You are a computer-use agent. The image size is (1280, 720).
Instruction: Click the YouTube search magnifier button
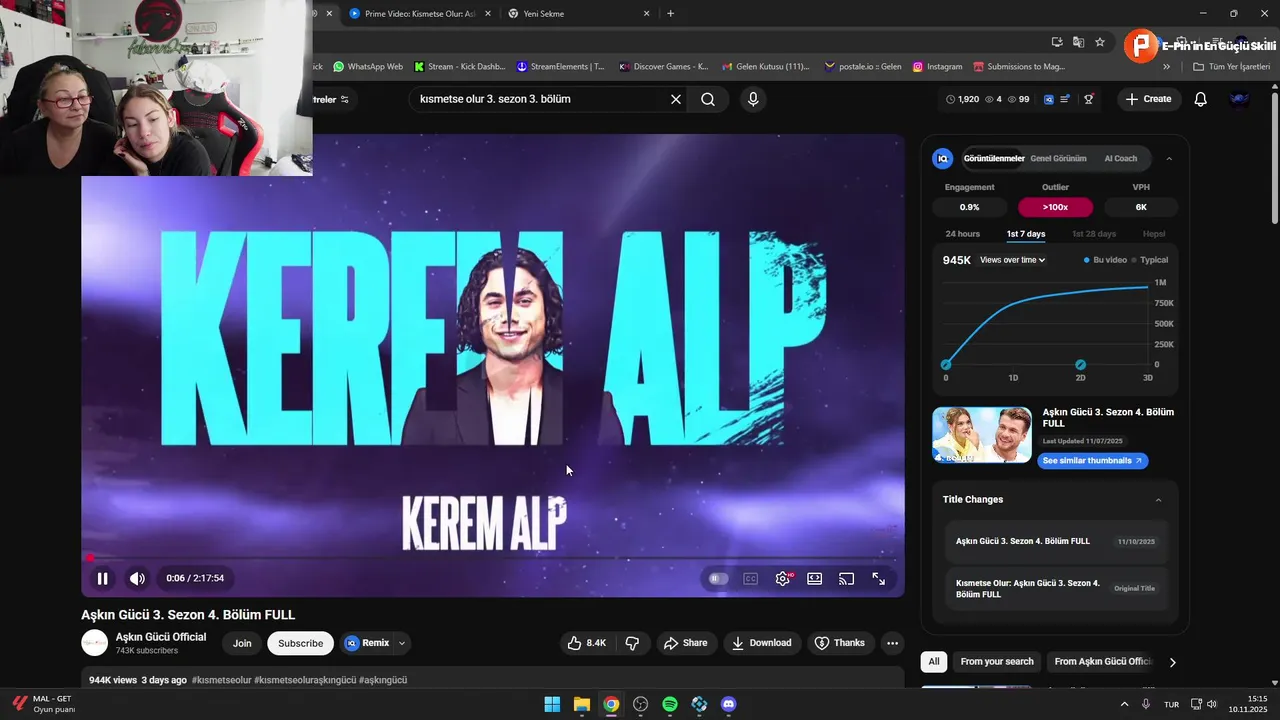(x=708, y=99)
